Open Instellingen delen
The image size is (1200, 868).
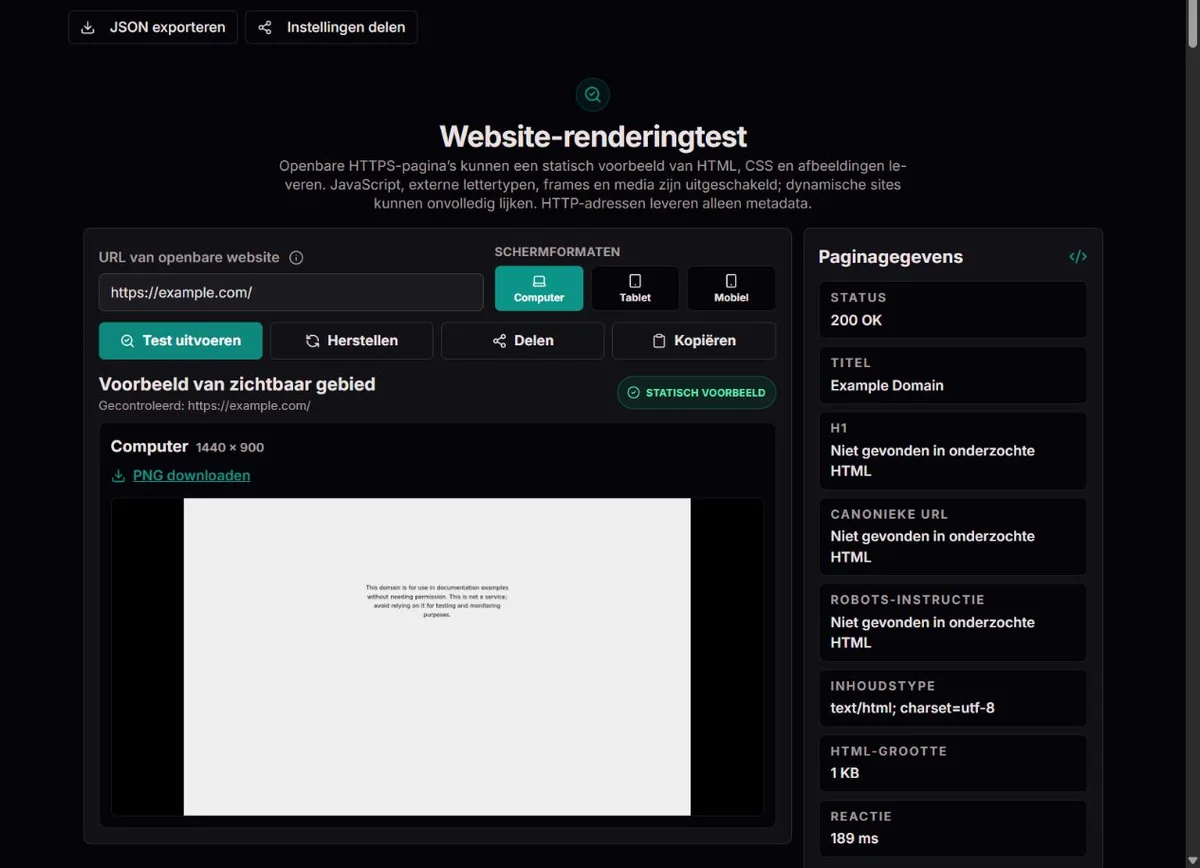(x=331, y=27)
